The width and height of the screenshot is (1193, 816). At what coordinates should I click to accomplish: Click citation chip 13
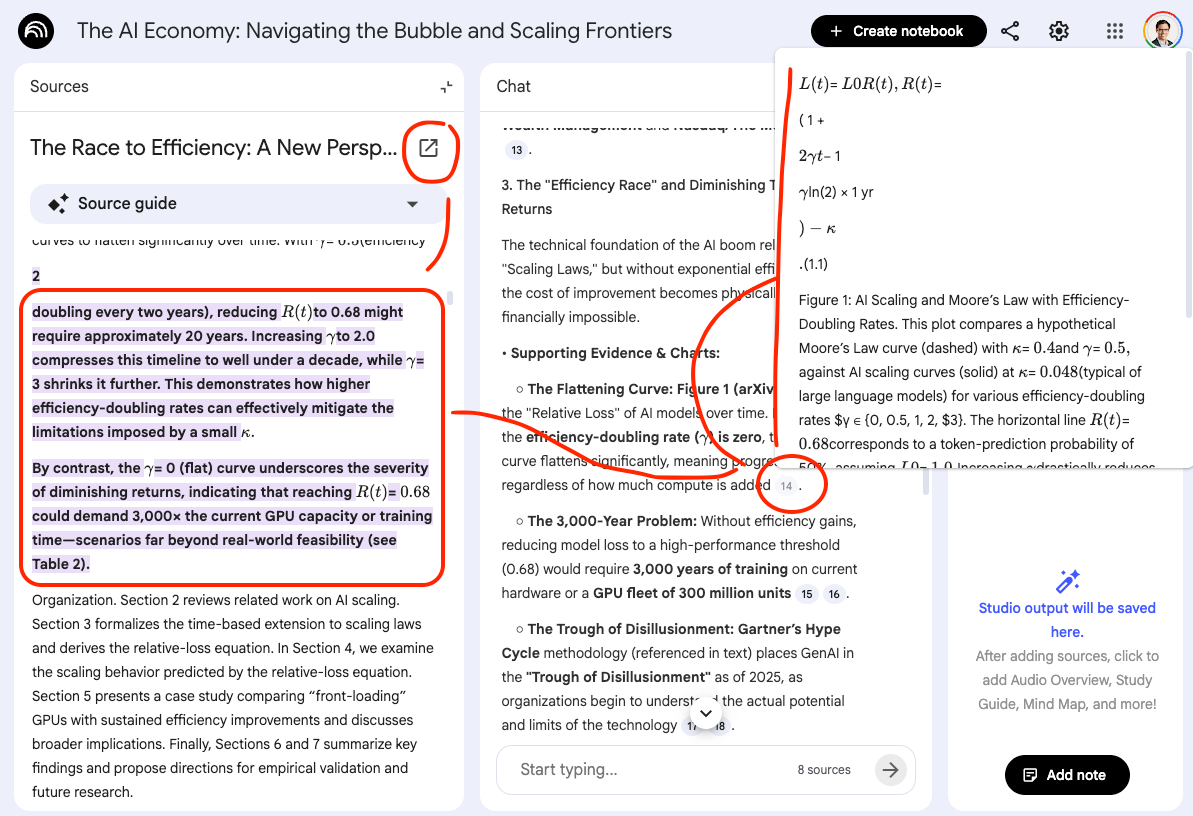(x=517, y=150)
